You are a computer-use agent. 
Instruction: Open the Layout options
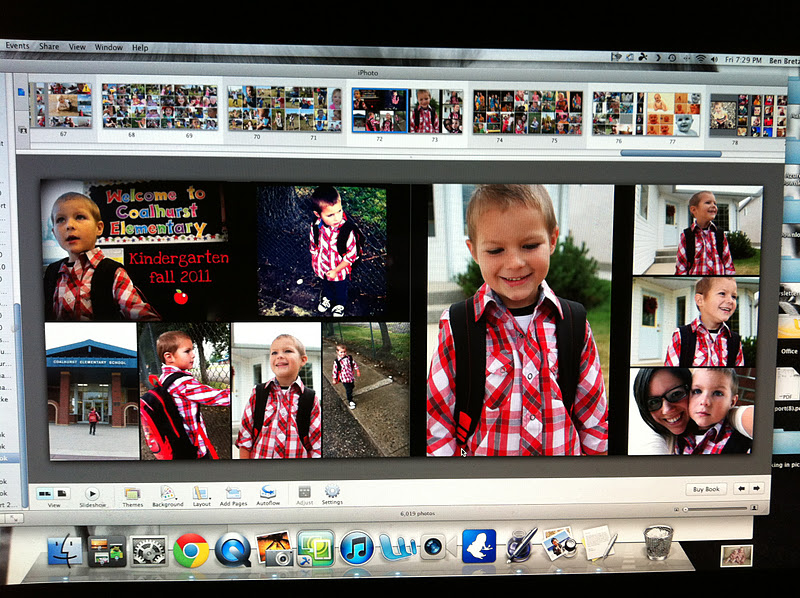(x=201, y=493)
